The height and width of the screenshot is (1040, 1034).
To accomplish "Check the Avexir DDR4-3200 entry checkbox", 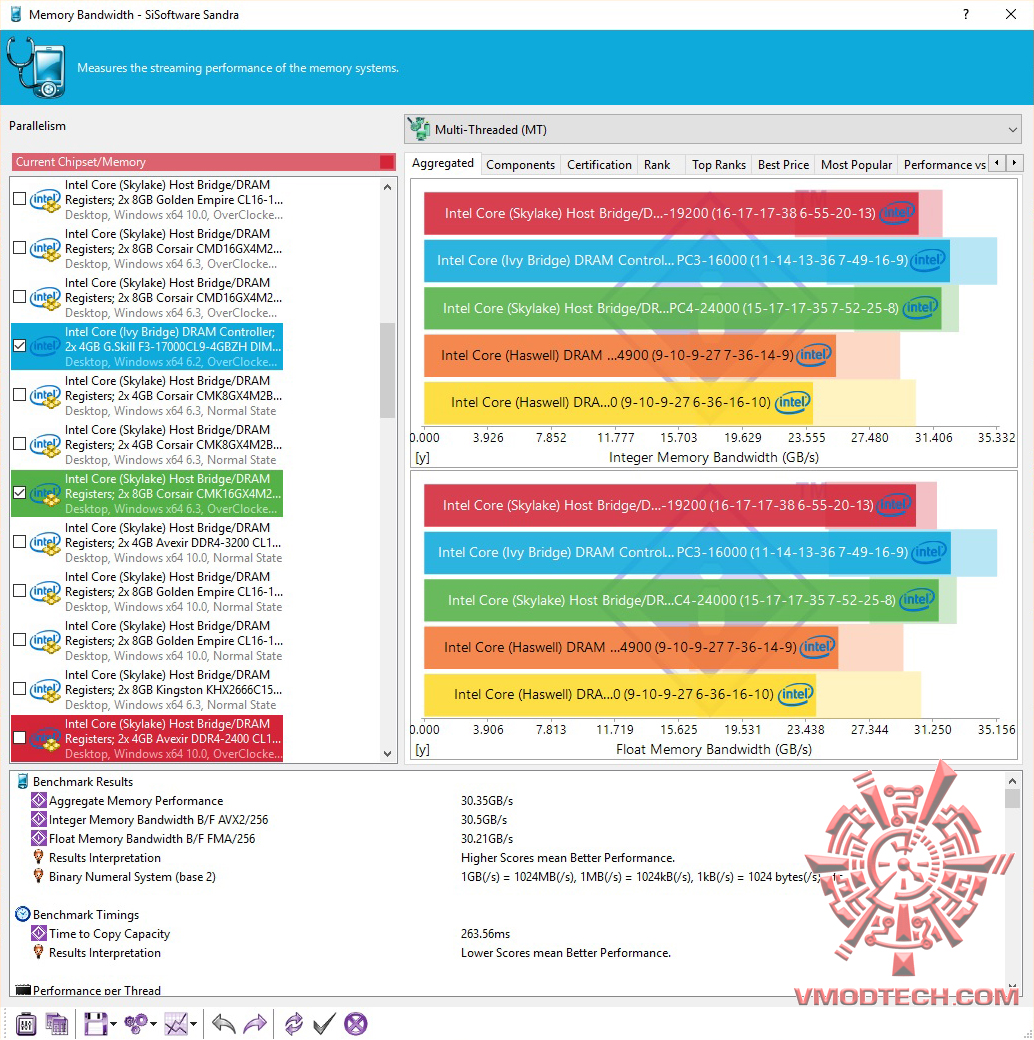I will (x=20, y=542).
